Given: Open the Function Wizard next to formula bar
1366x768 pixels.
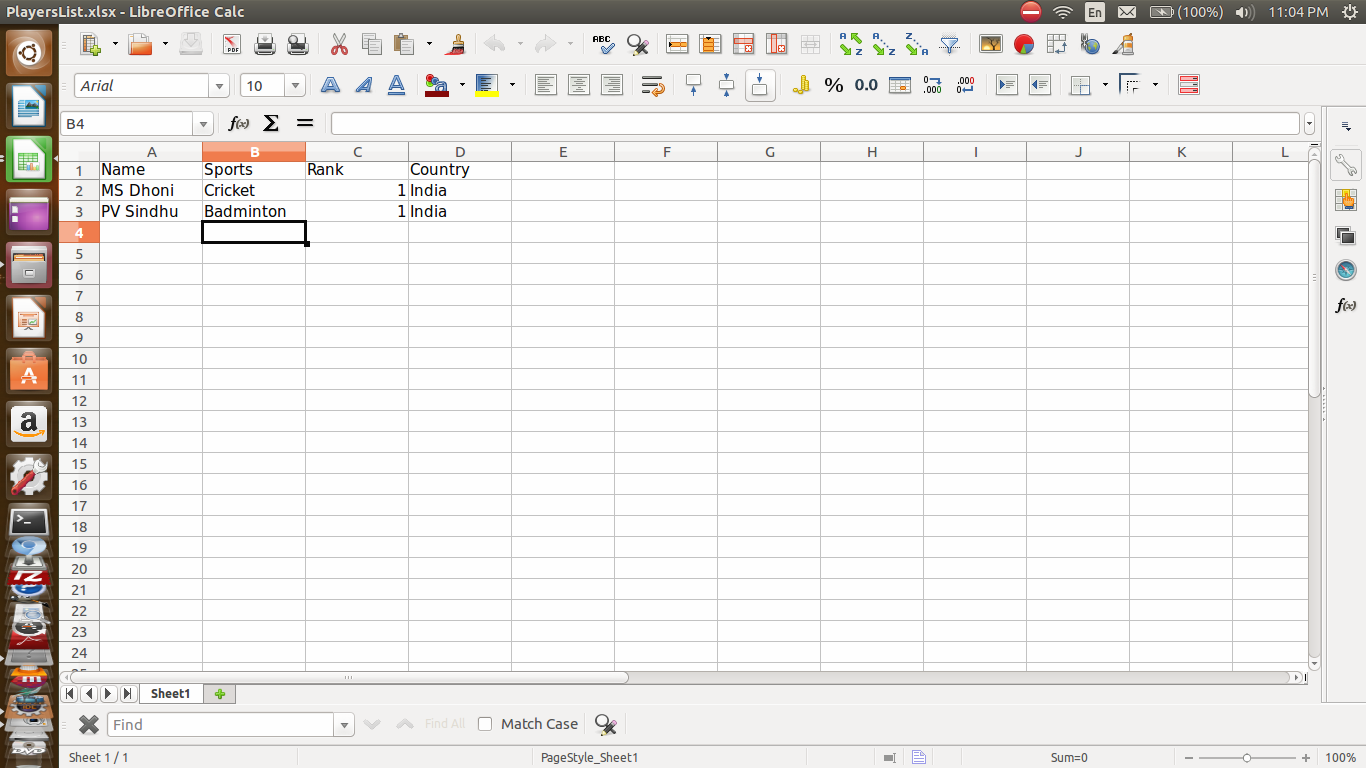Looking at the screenshot, I should [x=239, y=123].
